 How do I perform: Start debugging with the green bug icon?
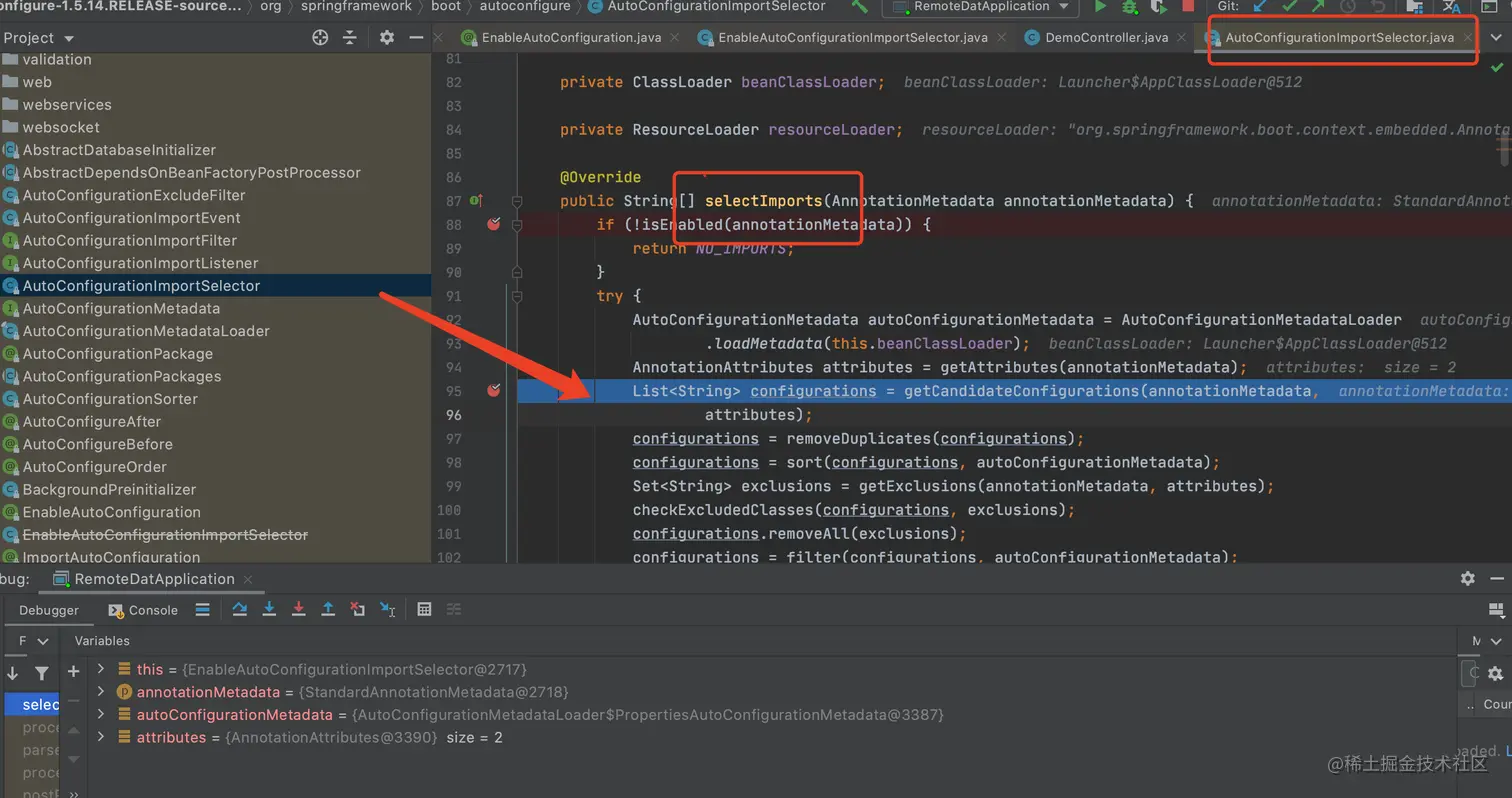pos(1130,7)
